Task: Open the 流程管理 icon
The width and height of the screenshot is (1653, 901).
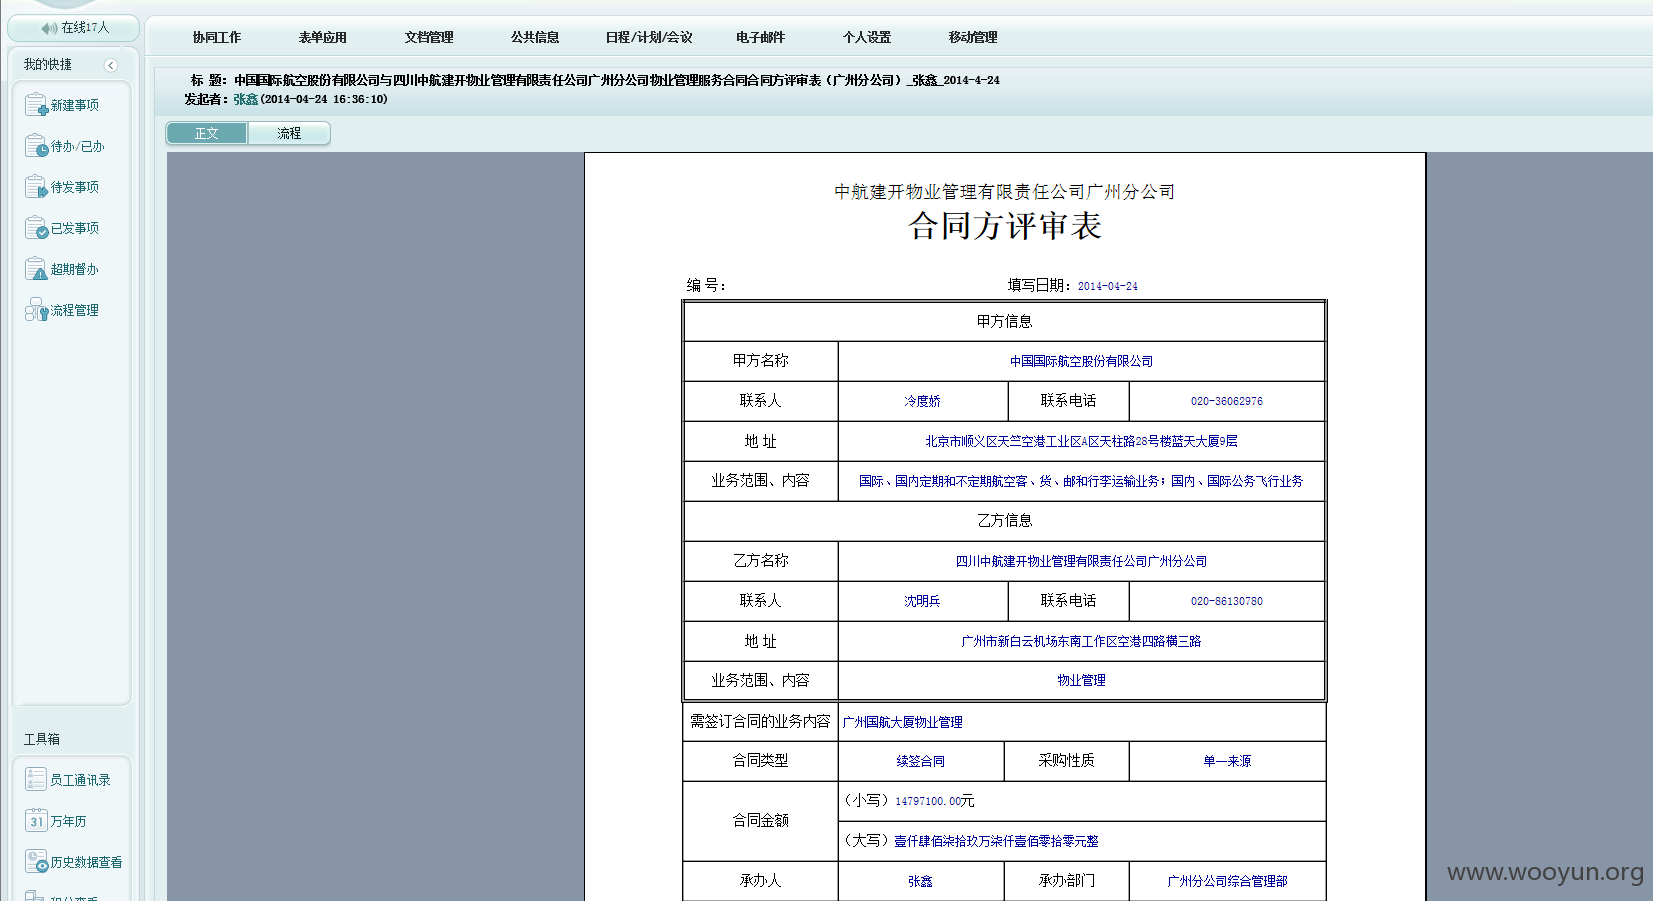Action: 36,310
